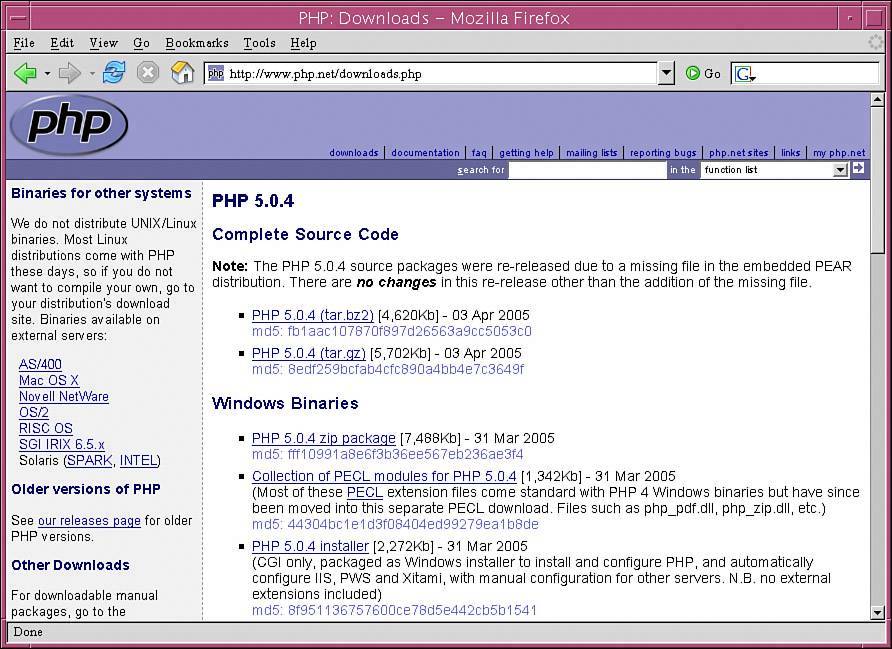Click the 'Windows Binaries' heading

coord(285,403)
